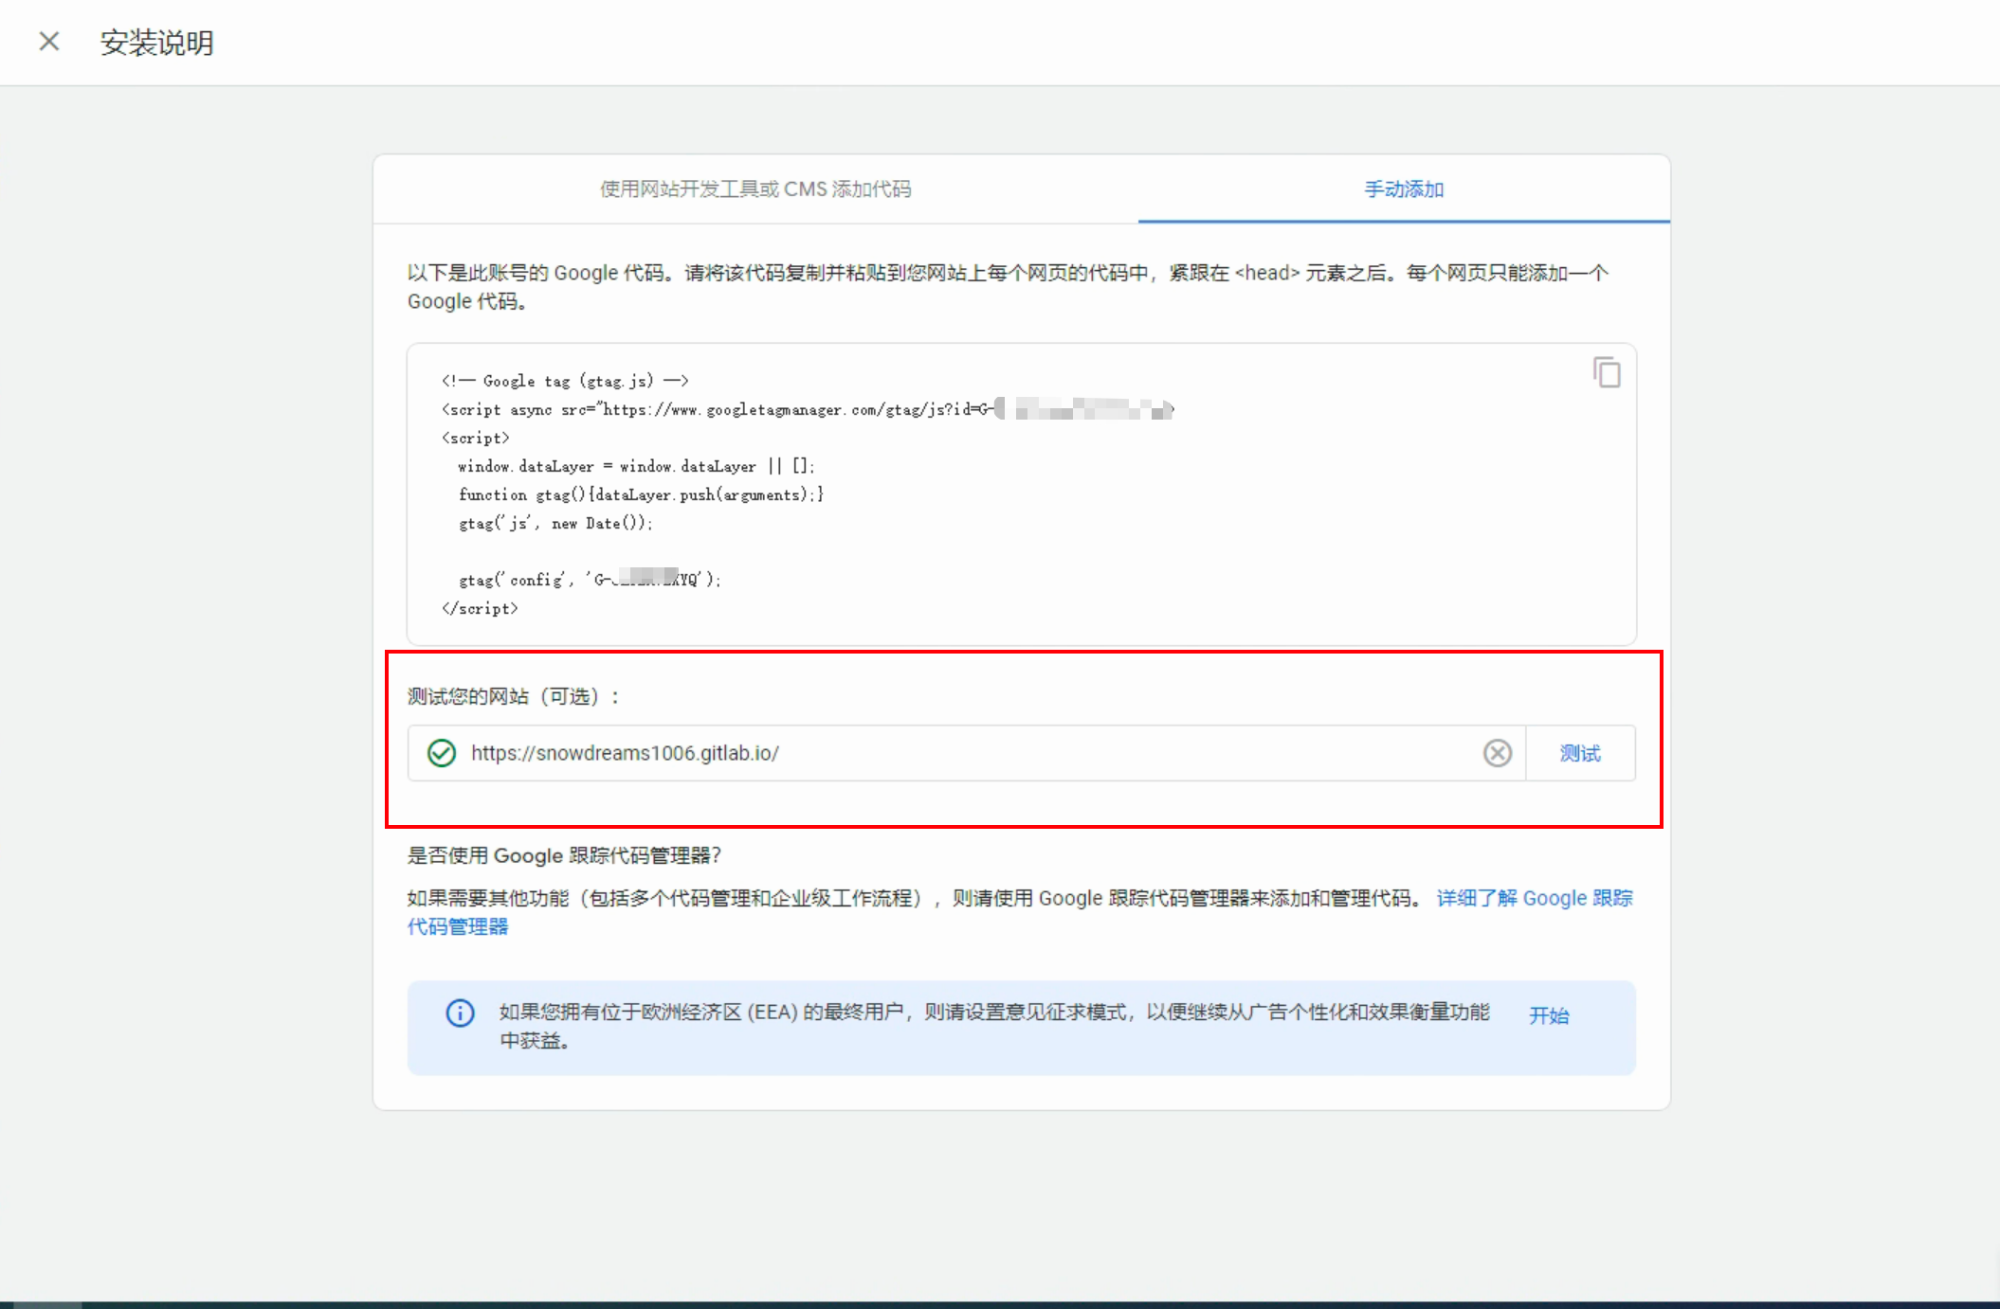Screen dimensions: 2000x1309
Task: Click the window.dataLayer code line
Action: tap(636, 467)
